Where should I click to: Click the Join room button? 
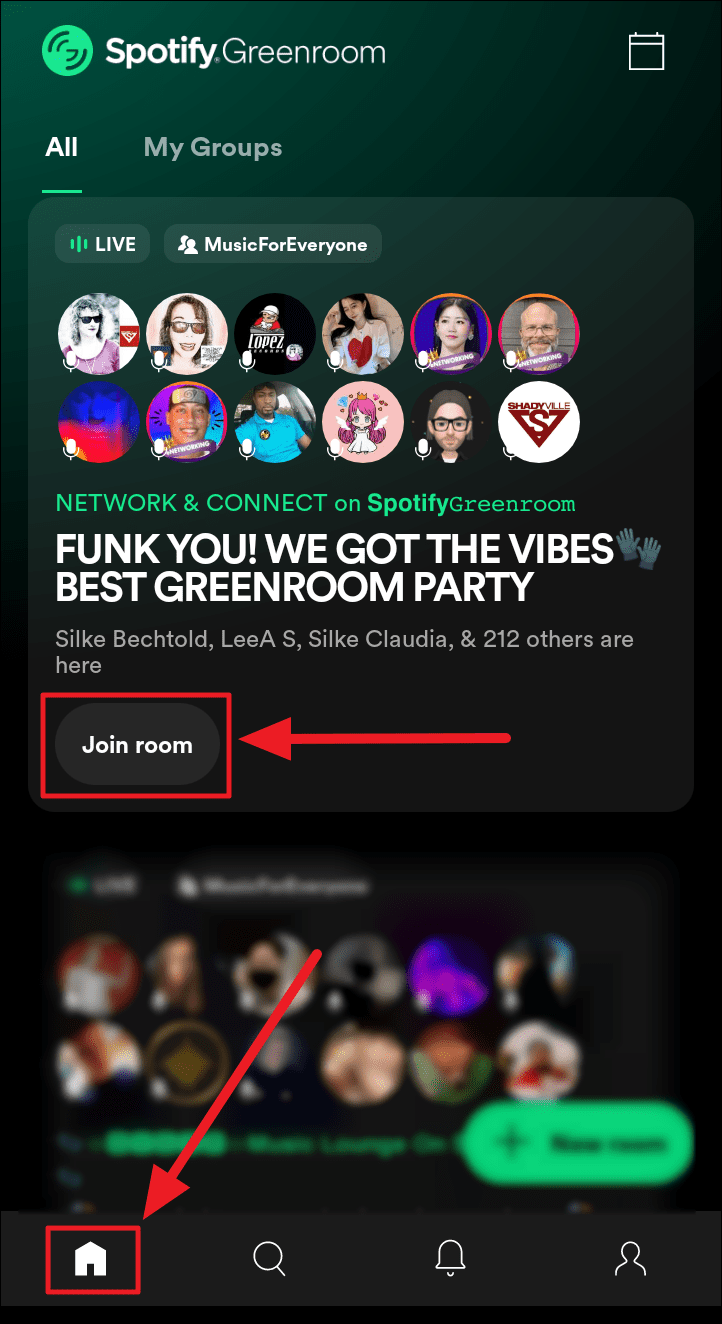[x=137, y=745]
